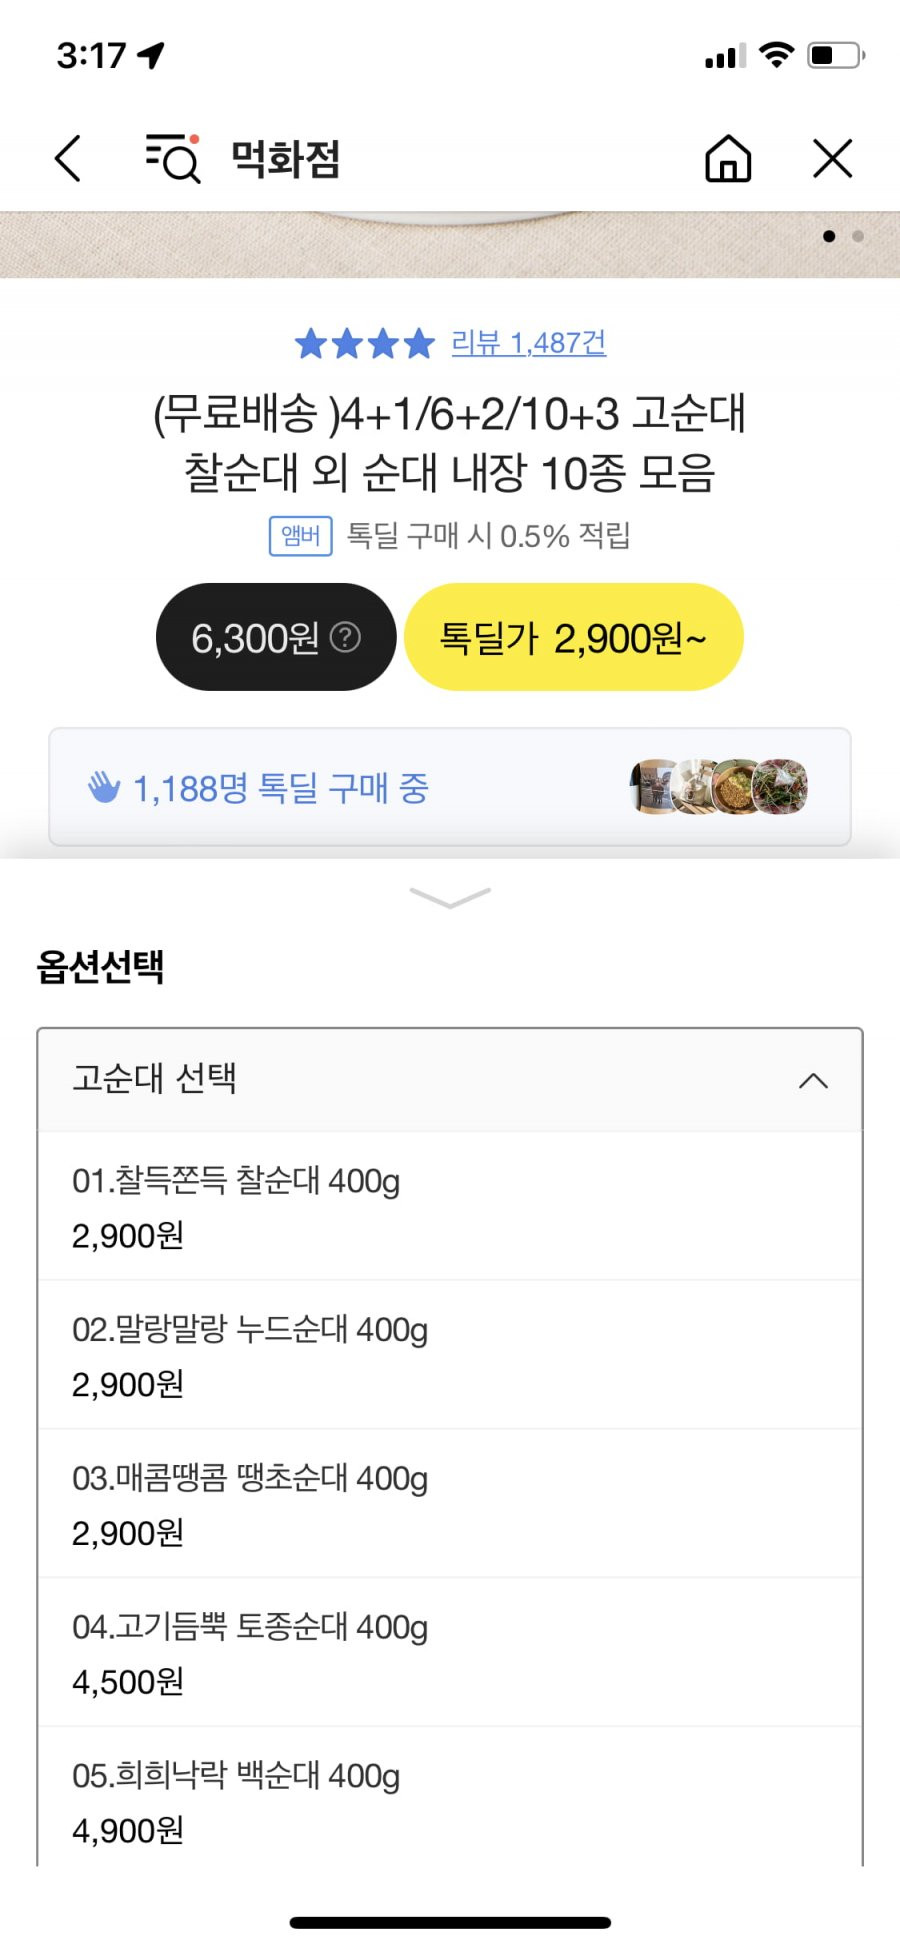The image size is (900, 1948).
Task: Tap the 앰버 membership badge
Action: [301, 536]
